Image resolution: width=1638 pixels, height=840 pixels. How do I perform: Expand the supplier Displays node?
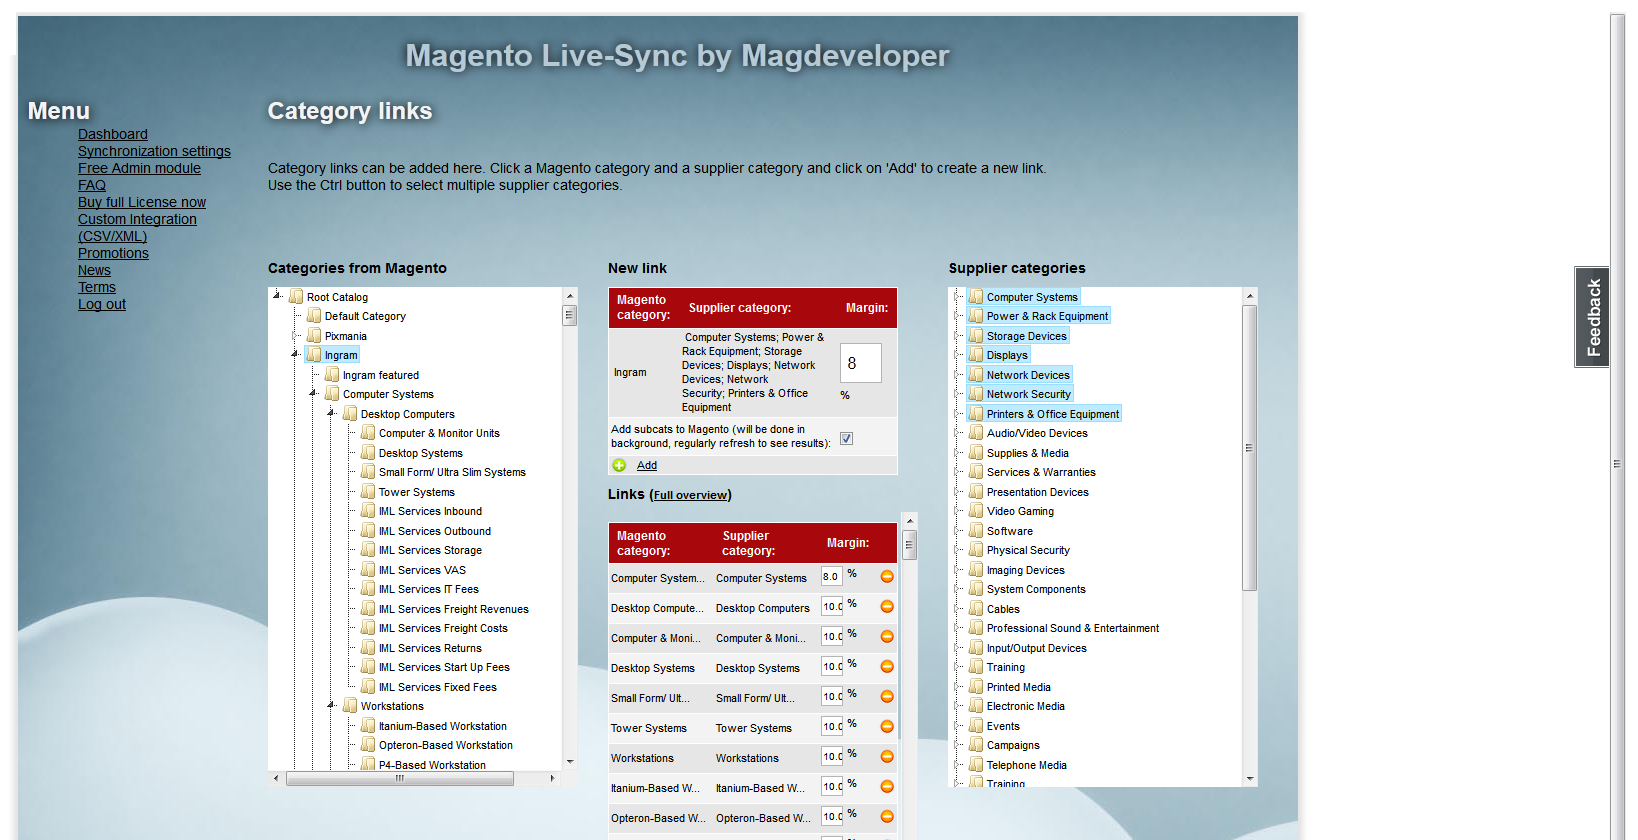(x=958, y=355)
